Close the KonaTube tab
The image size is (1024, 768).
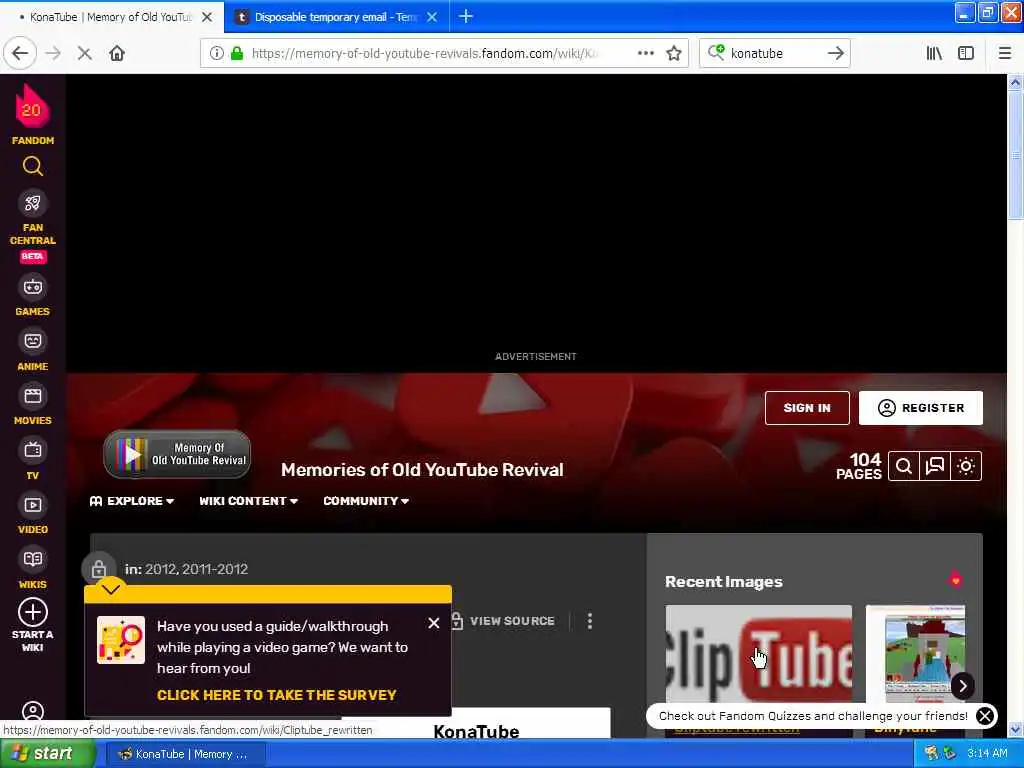[x=207, y=17]
